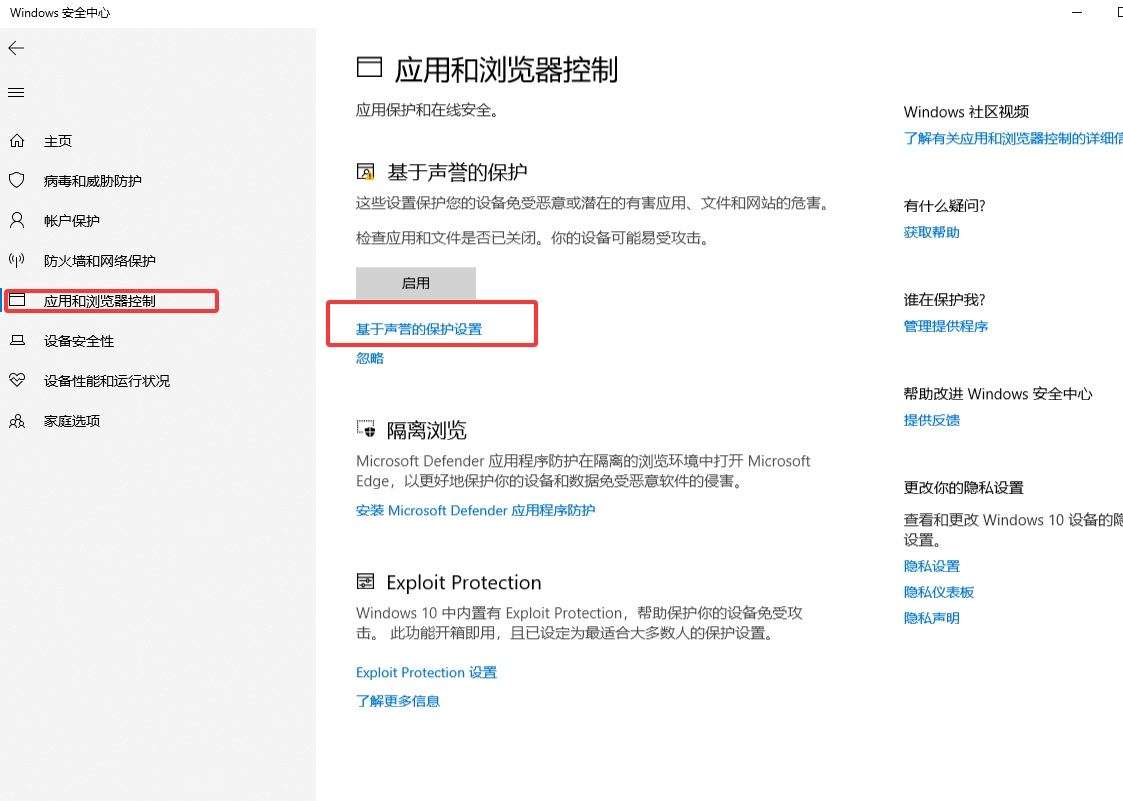
Task: Click the Windows 安全中心 title bar text
Action: [59, 12]
